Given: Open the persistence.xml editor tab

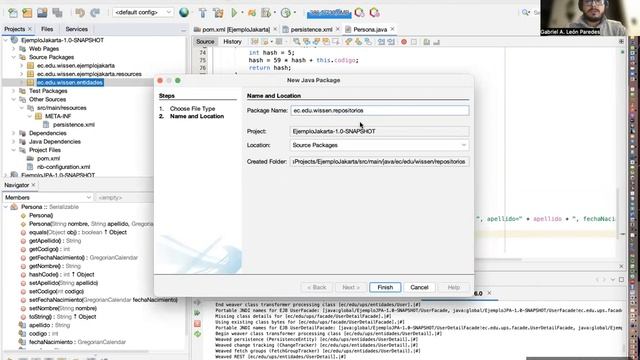Looking at the screenshot, I should click(x=311, y=29).
